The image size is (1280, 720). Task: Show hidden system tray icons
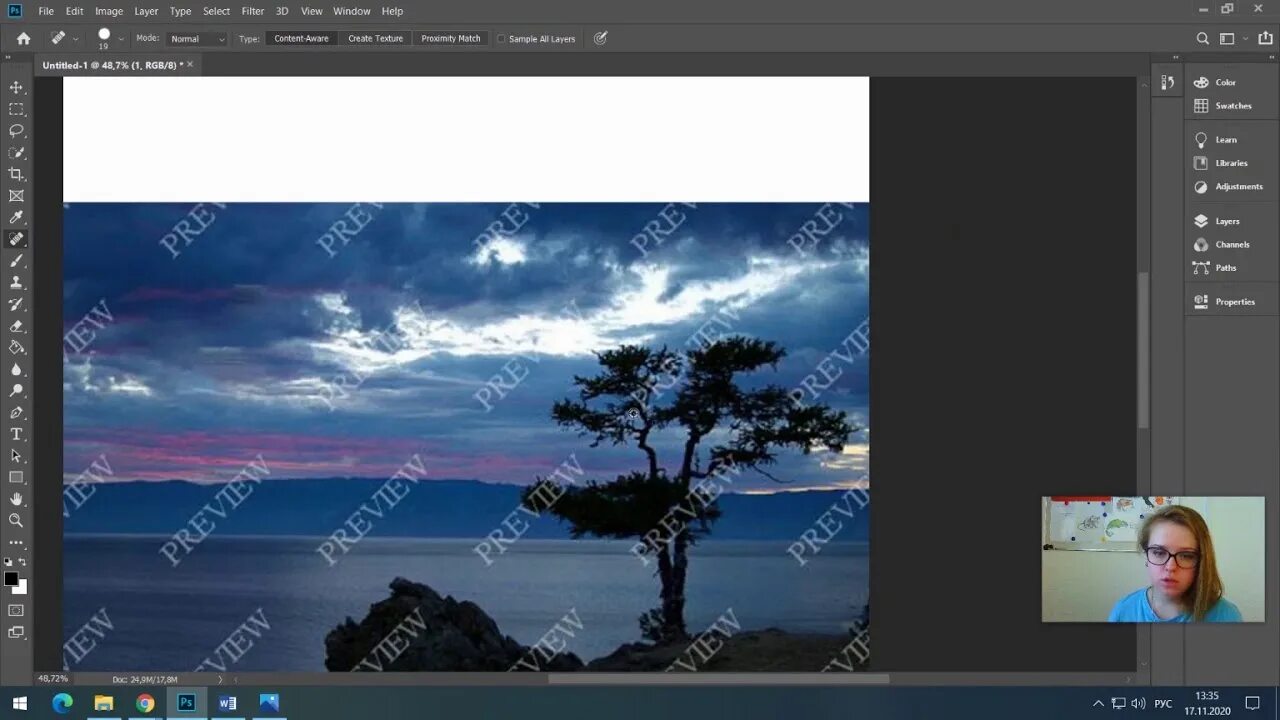(x=1098, y=703)
